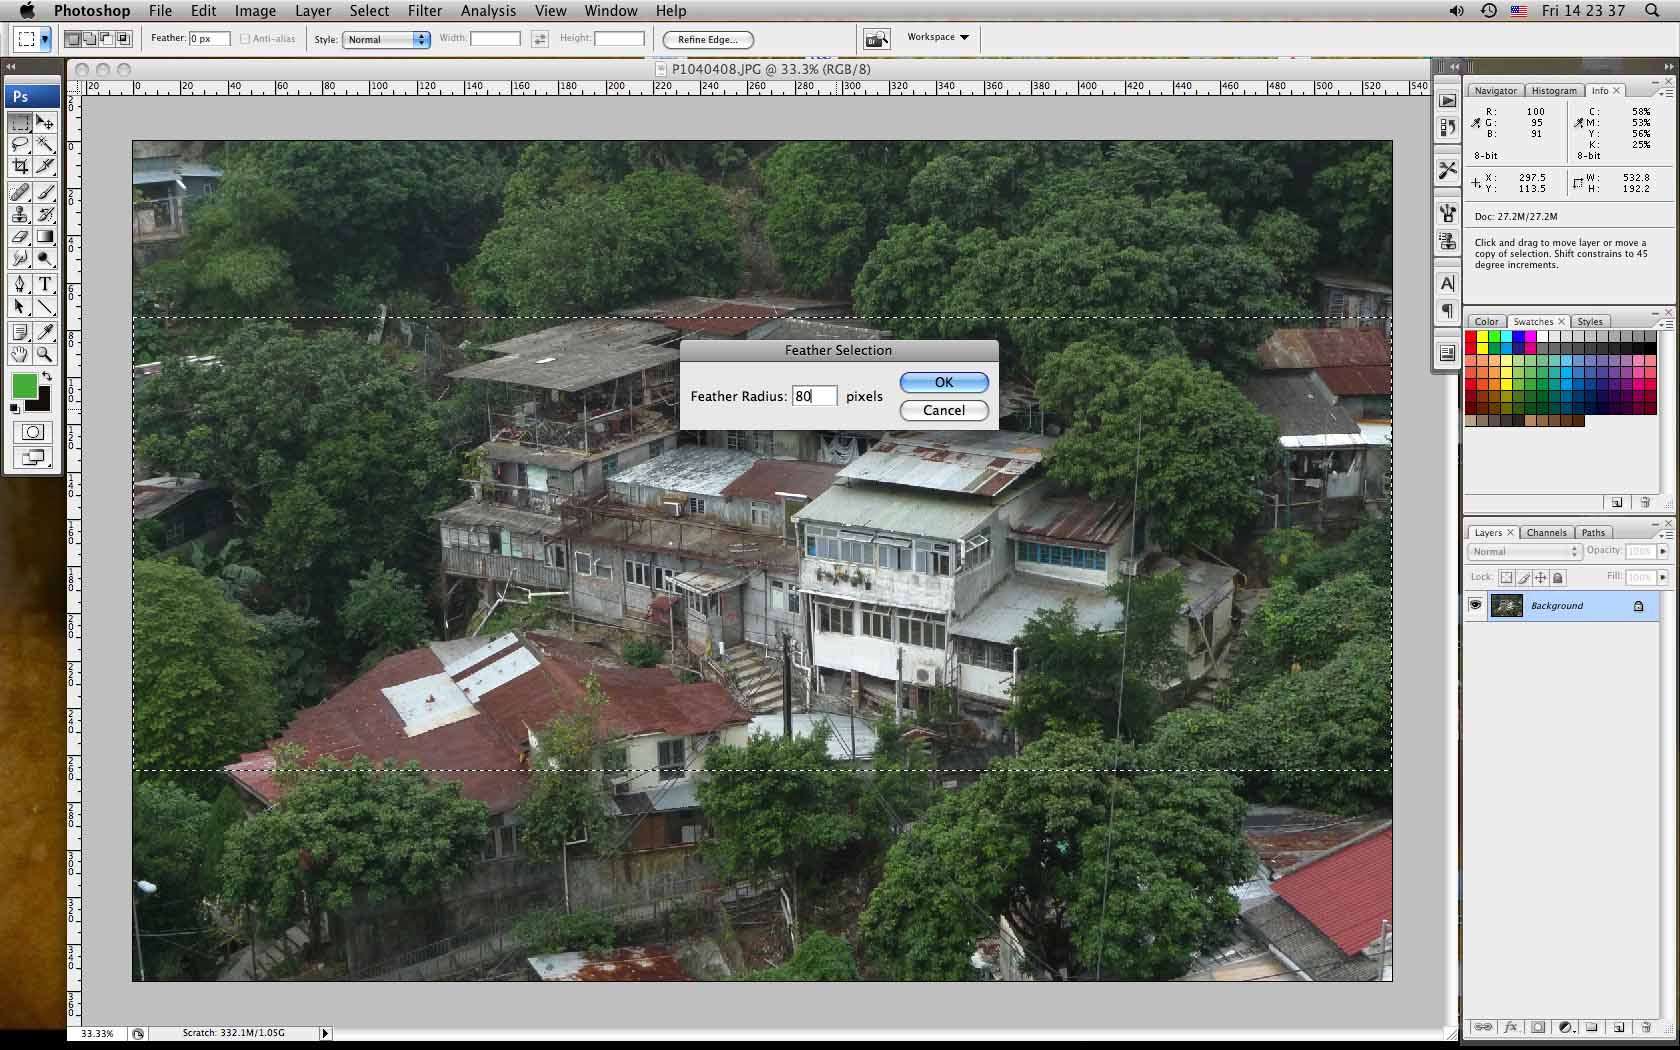1680x1050 pixels.
Task: Choose Add to selection mode
Action: (x=90, y=39)
